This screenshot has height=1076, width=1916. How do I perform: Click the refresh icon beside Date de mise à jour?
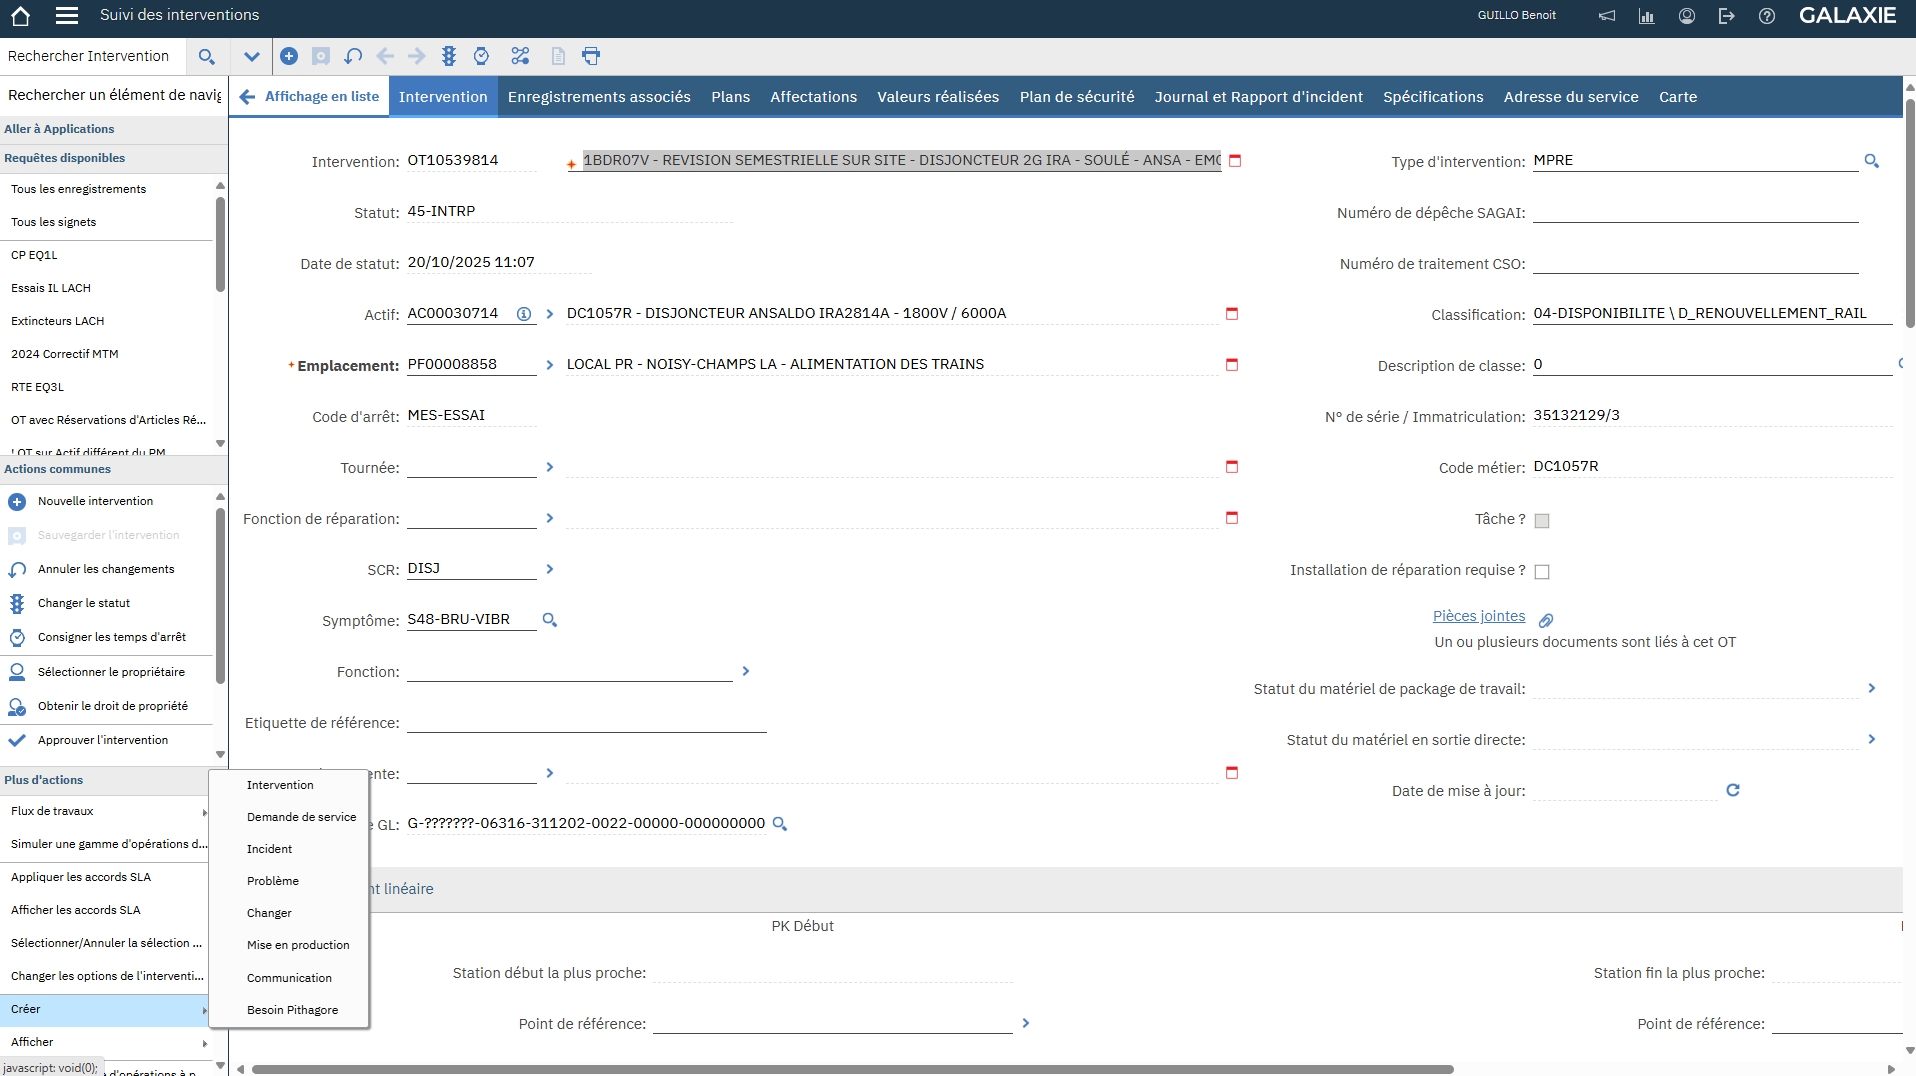1733,790
